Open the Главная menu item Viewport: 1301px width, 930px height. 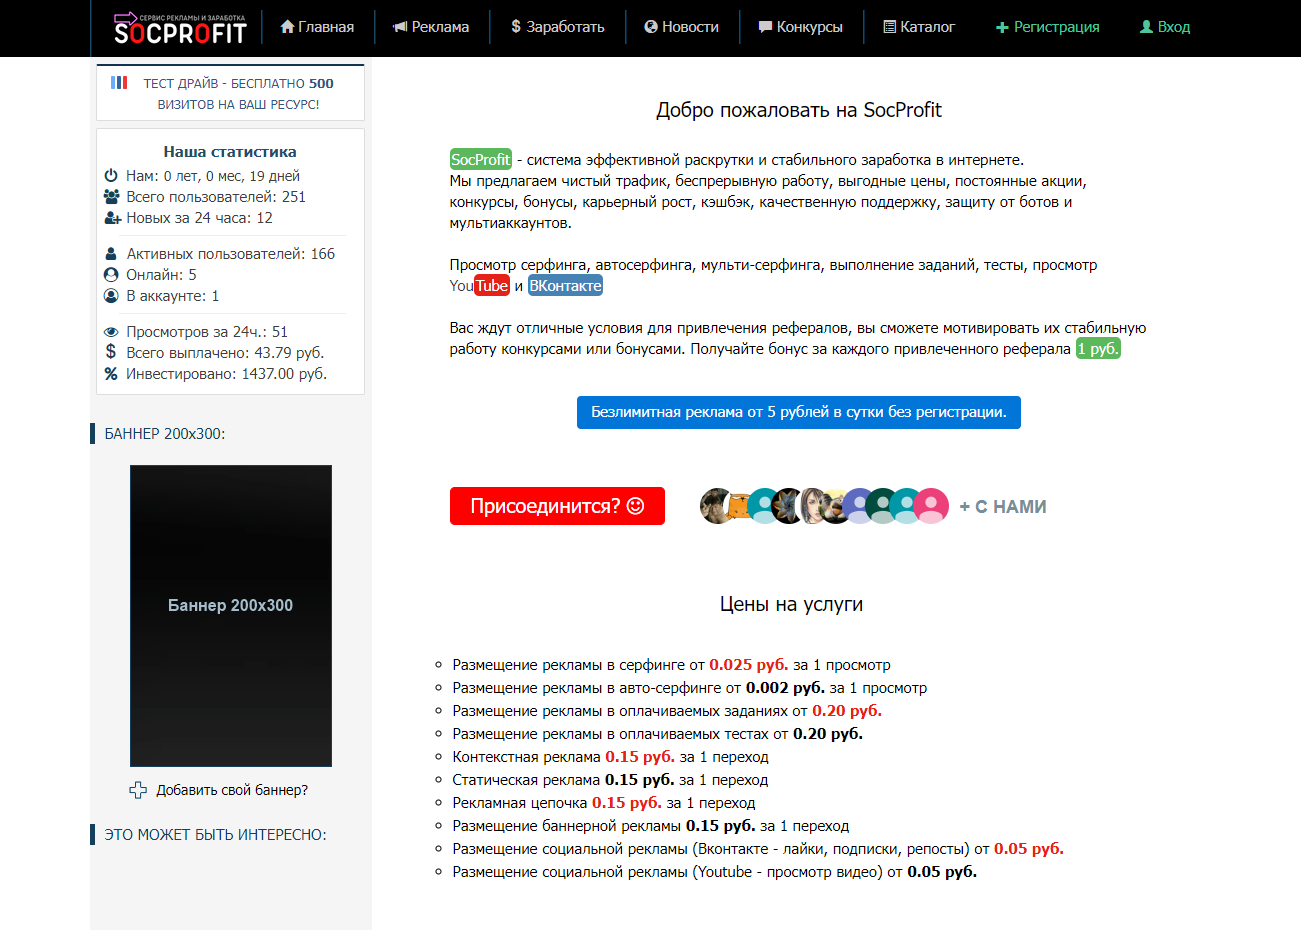(x=317, y=27)
